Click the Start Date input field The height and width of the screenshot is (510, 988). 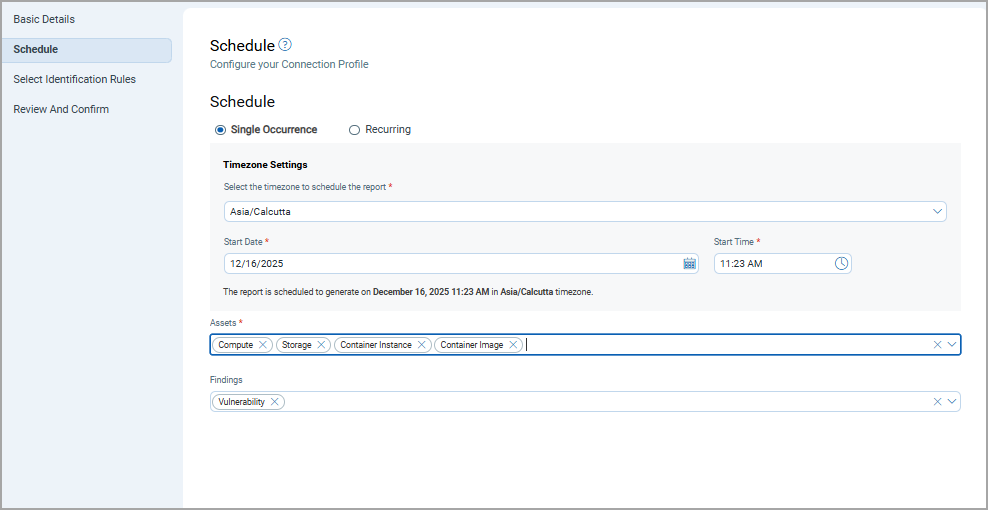(450, 264)
